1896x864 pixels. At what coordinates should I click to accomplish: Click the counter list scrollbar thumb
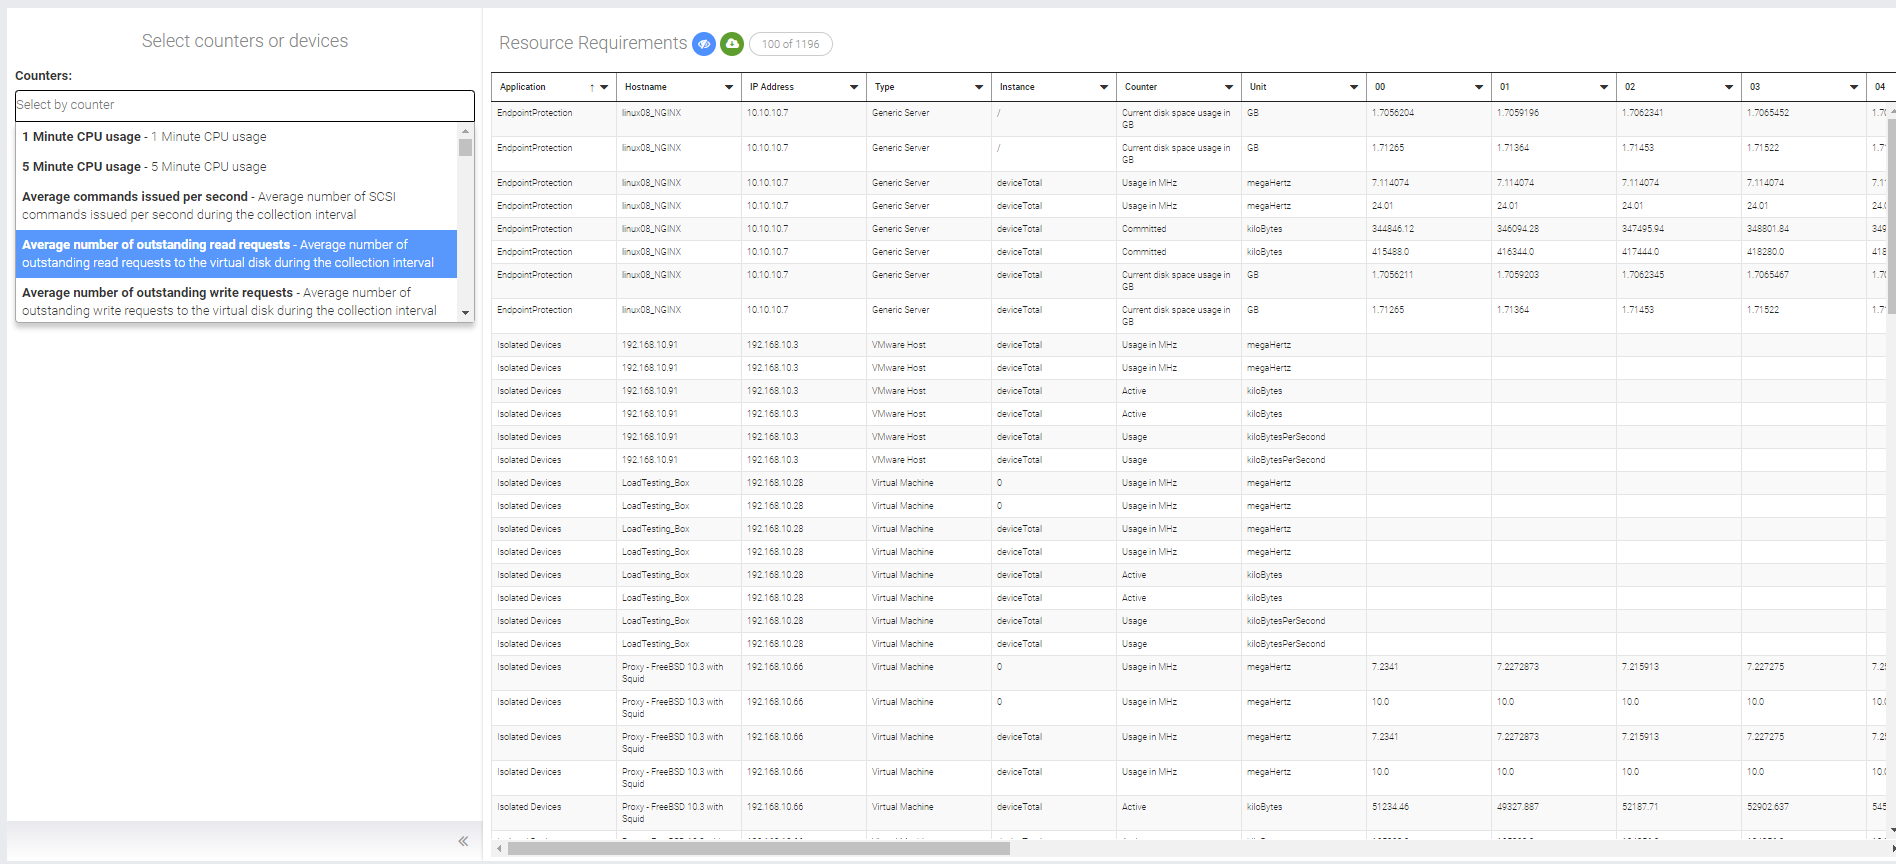(465, 147)
